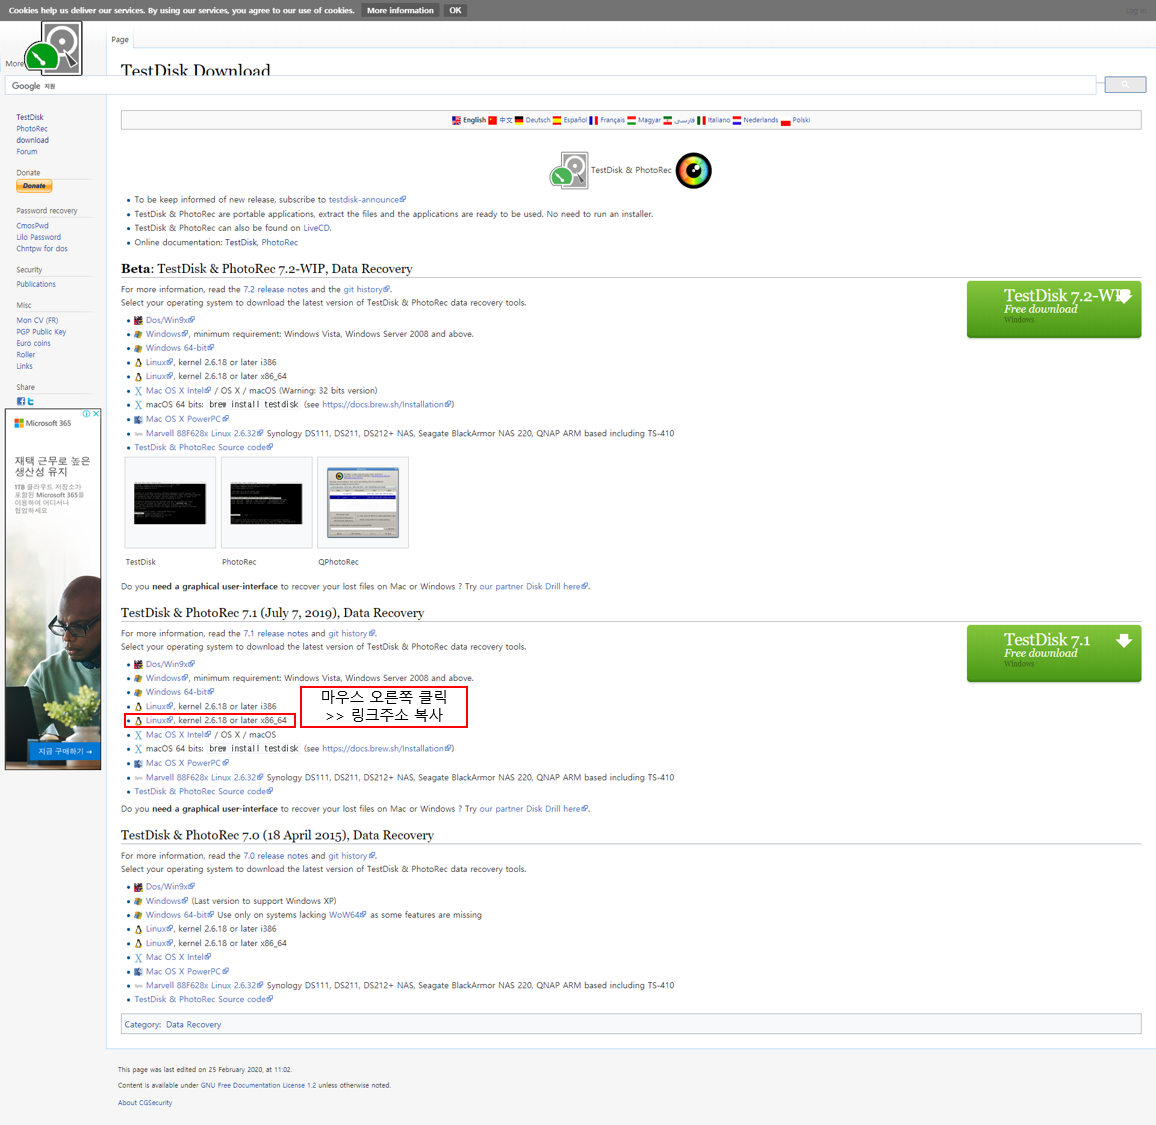Click Marvell 88F628x Linux 2.6.32 under the 7.1 section
This screenshot has width=1156, height=1125.
[204, 778]
